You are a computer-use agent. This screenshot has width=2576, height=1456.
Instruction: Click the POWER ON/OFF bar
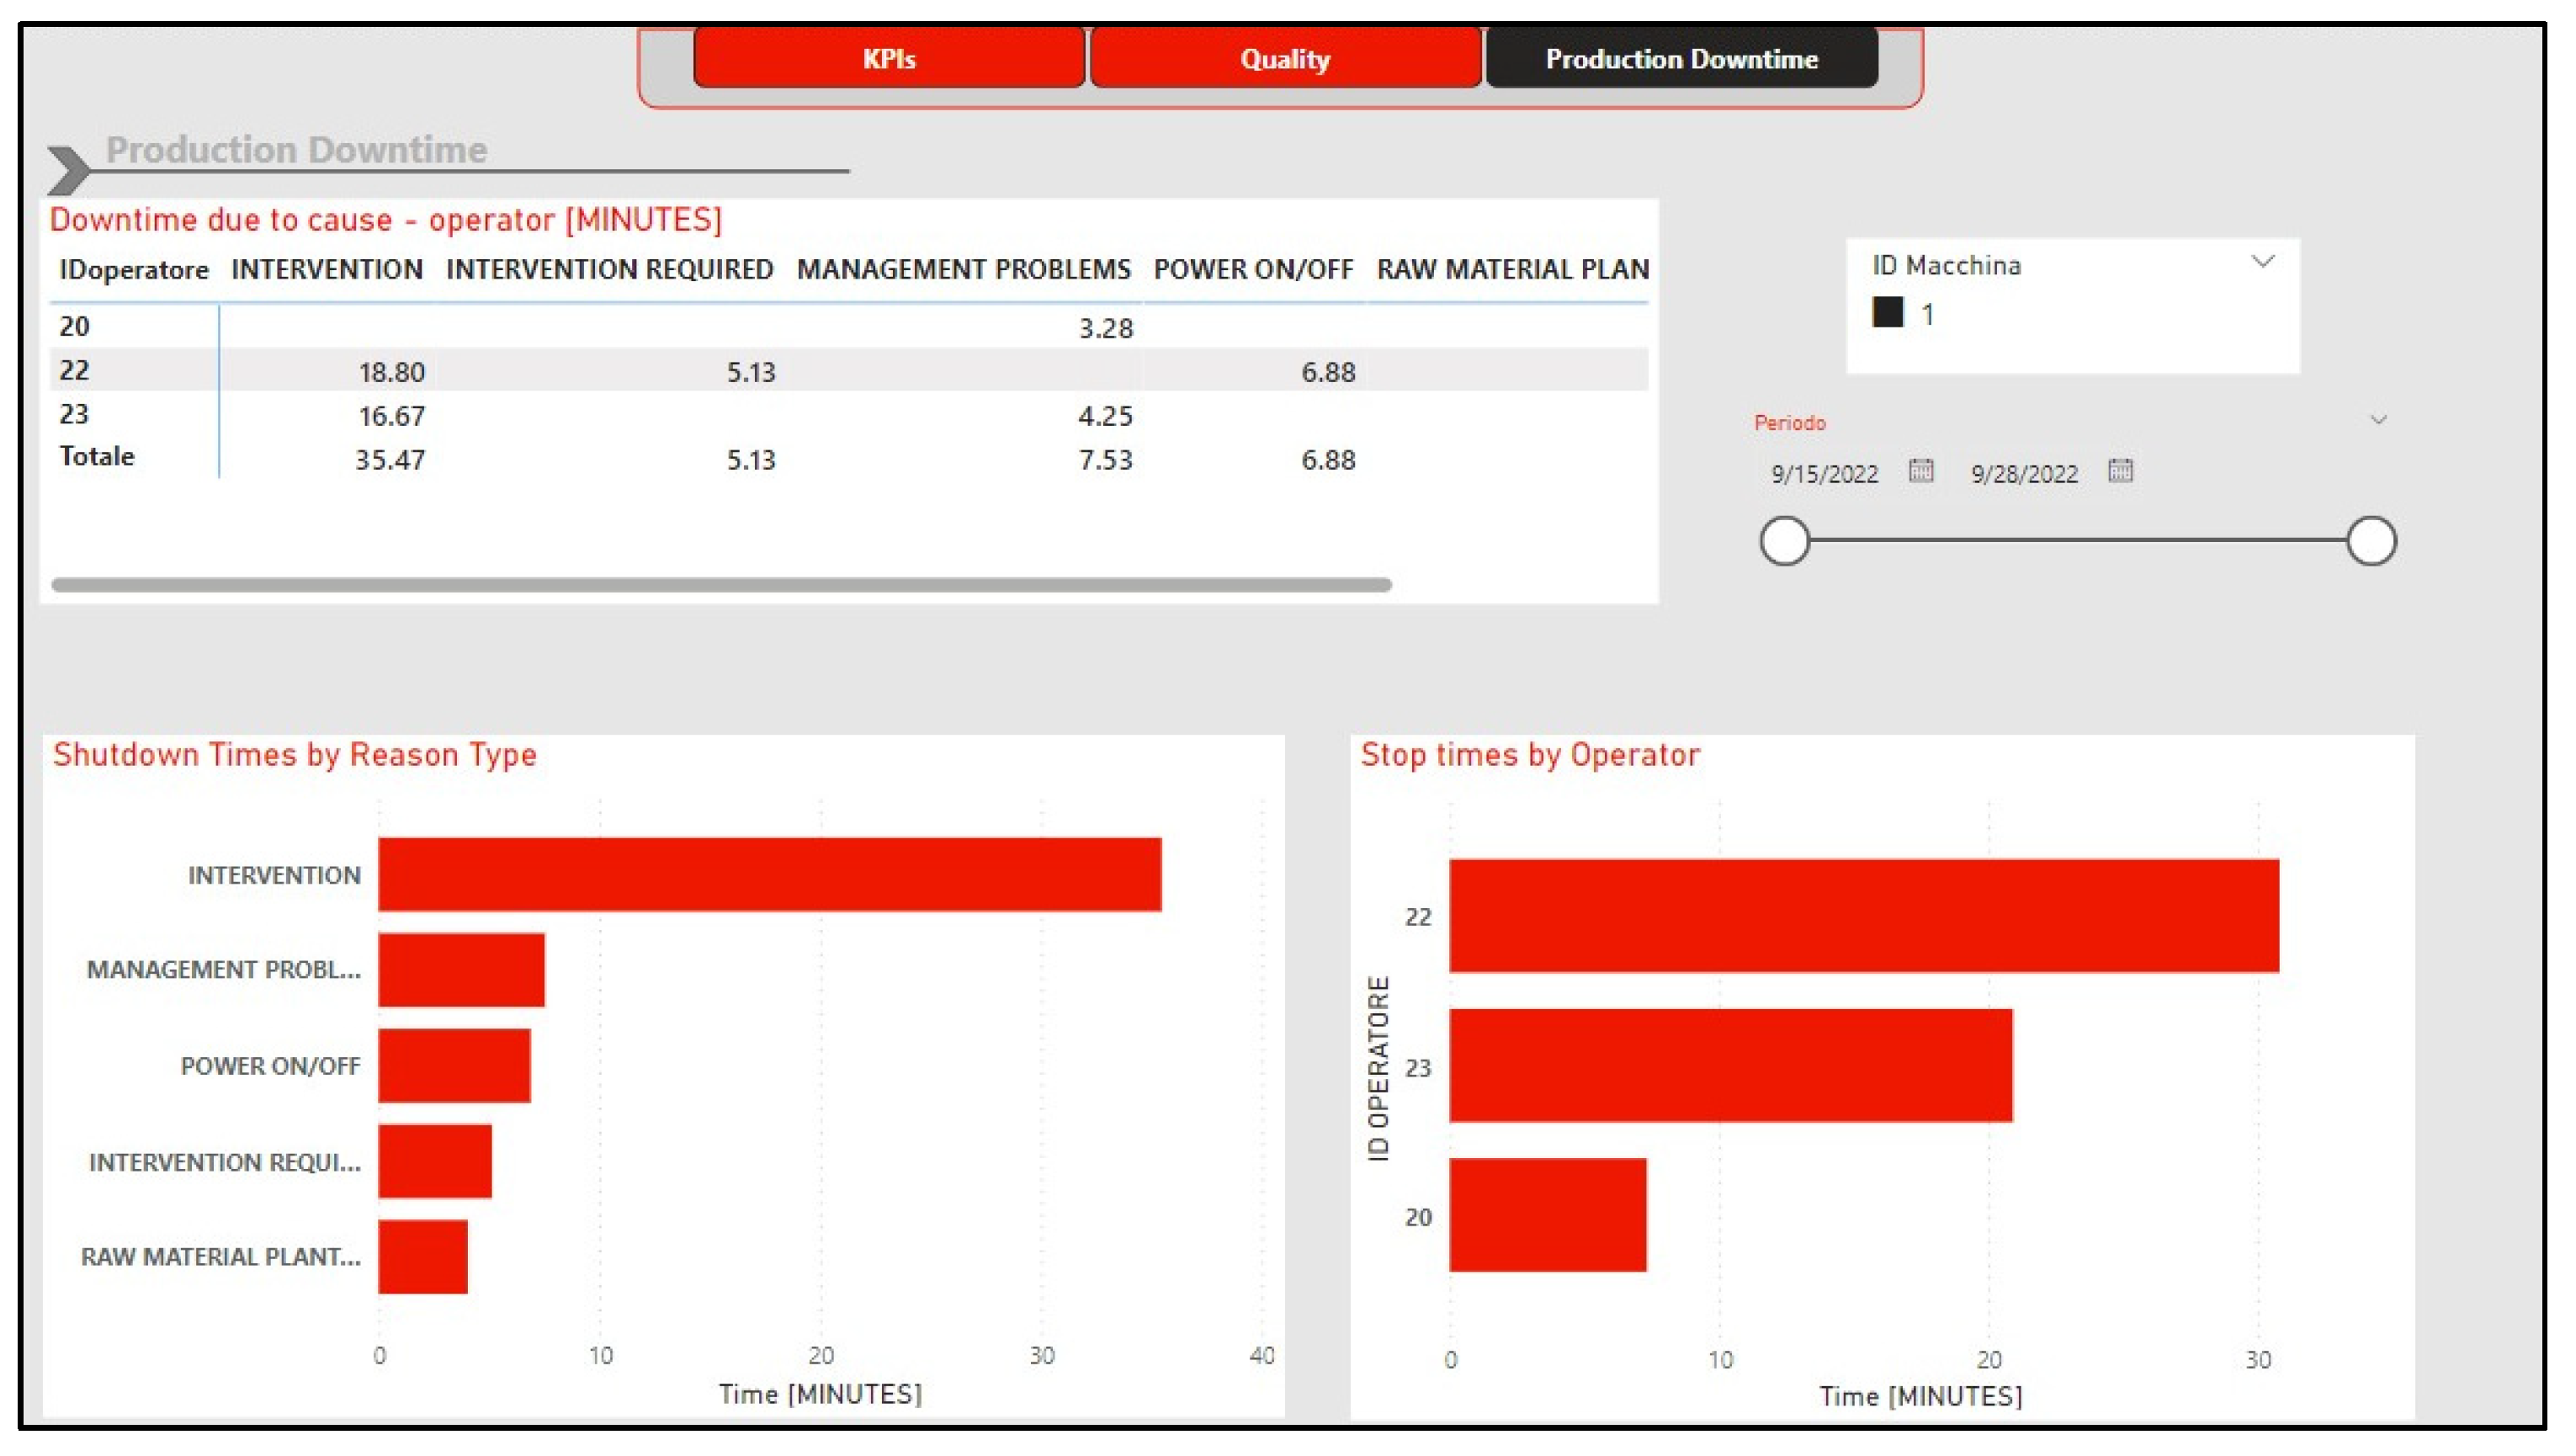(x=454, y=1066)
